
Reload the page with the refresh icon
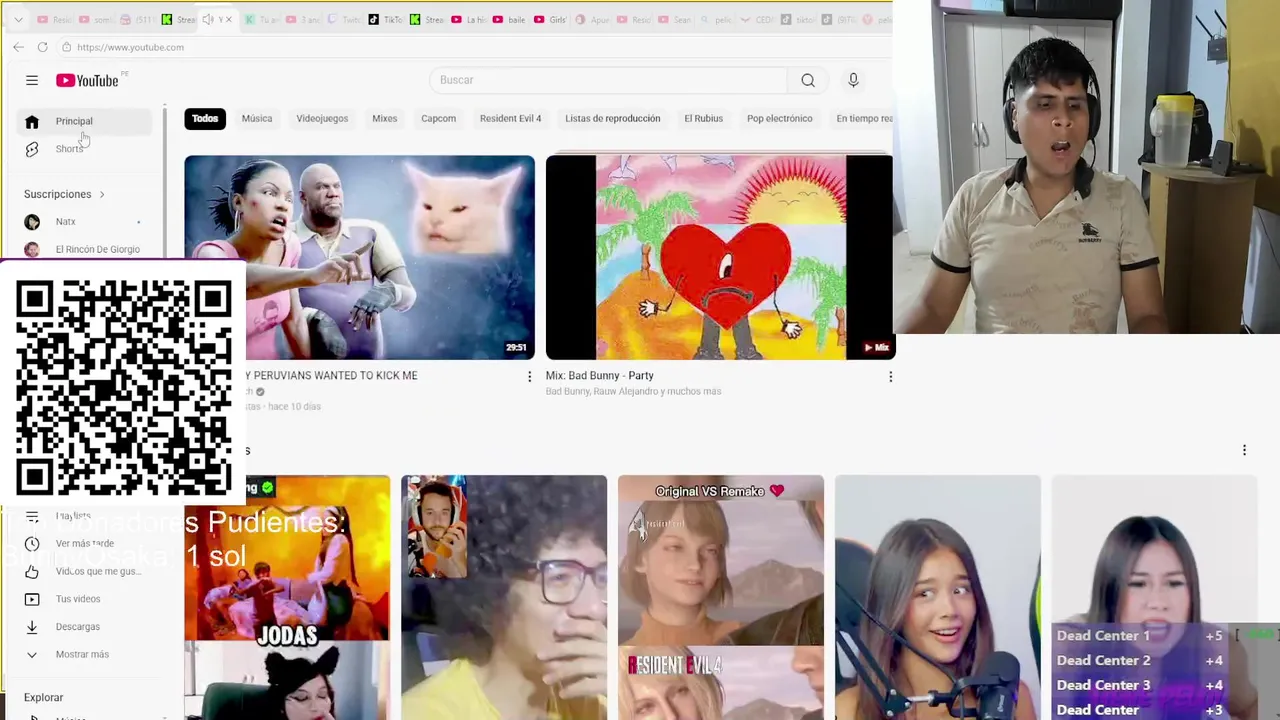pos(42,47)
